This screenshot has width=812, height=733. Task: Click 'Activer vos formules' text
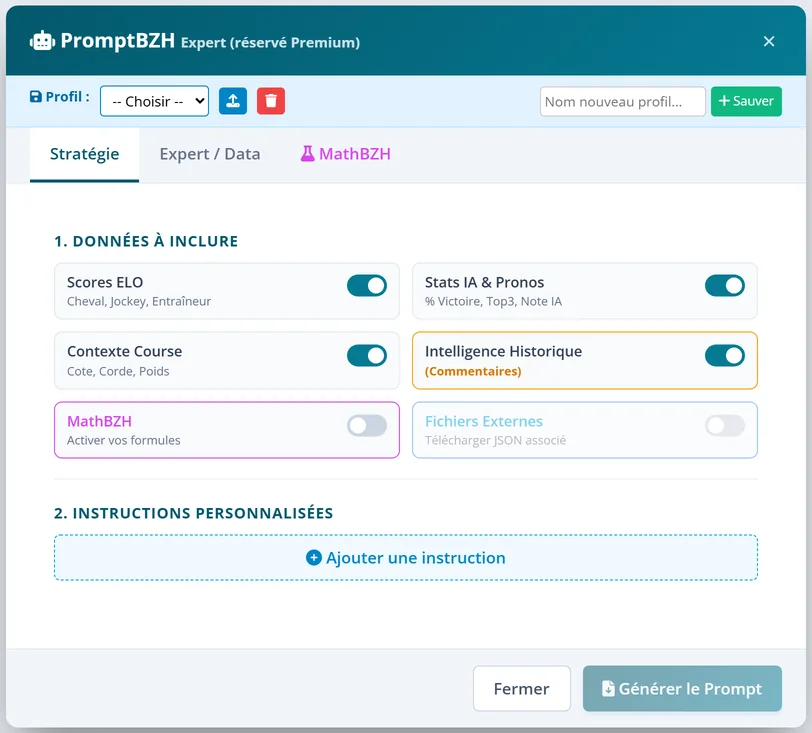[x=124, y=440]
